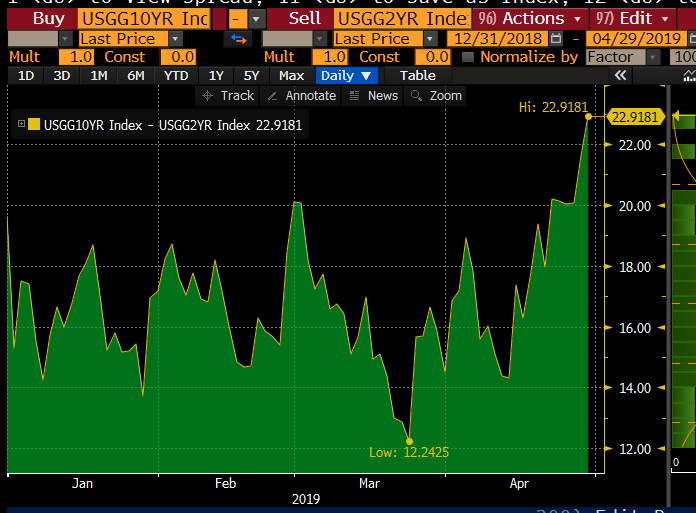Click the Sell side Const 0.0 field

(433, 57)
